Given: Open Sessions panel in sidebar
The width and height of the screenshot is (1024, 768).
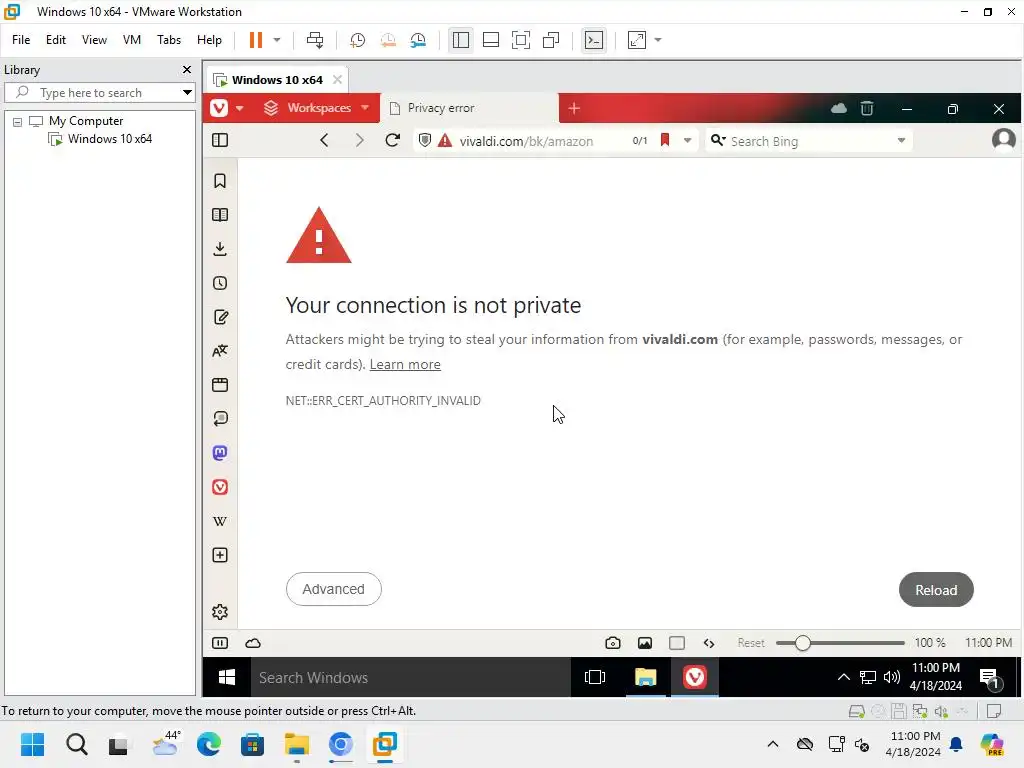Looking at the screenshot, I should click(220, 419).
